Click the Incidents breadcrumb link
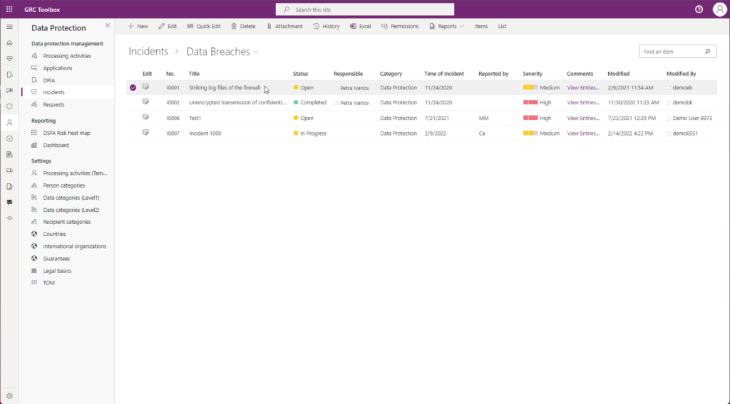The image size is (730, 404). [148, 51]
